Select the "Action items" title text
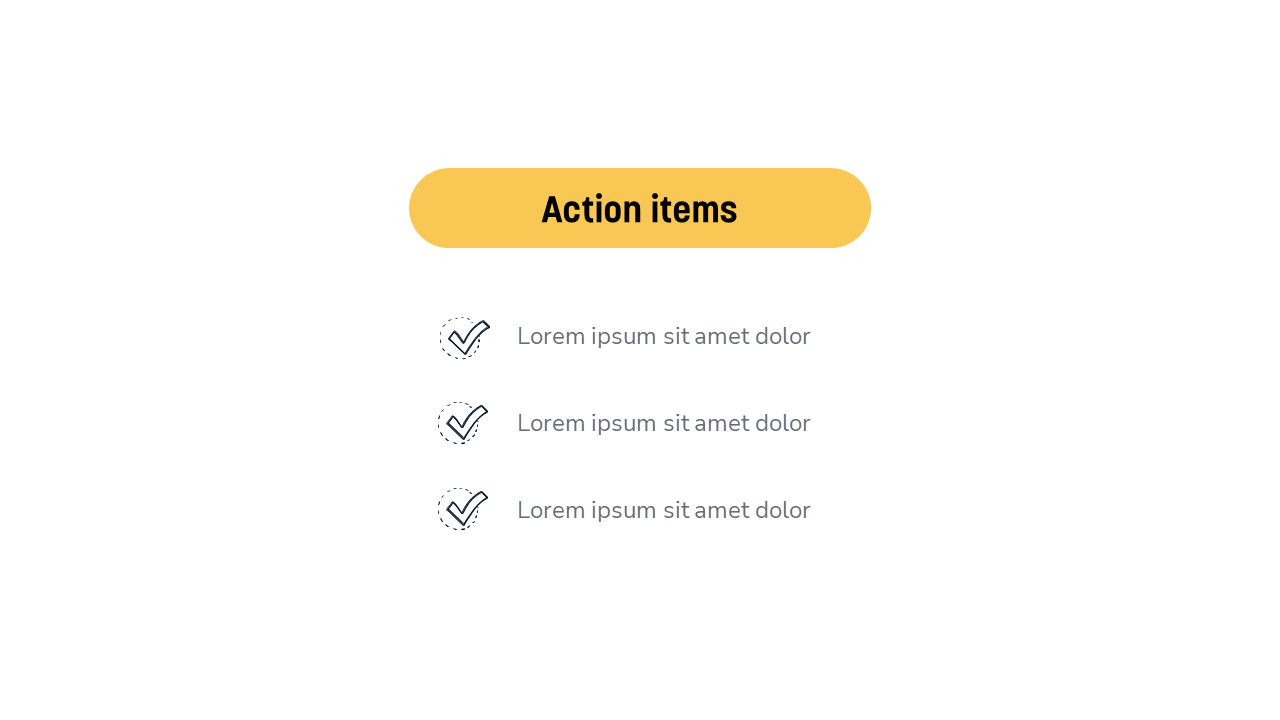 (639, 209)
